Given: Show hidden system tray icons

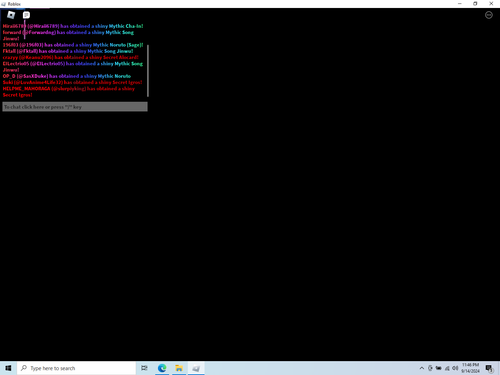Looking at the screenshot, I should coord(422,368).
